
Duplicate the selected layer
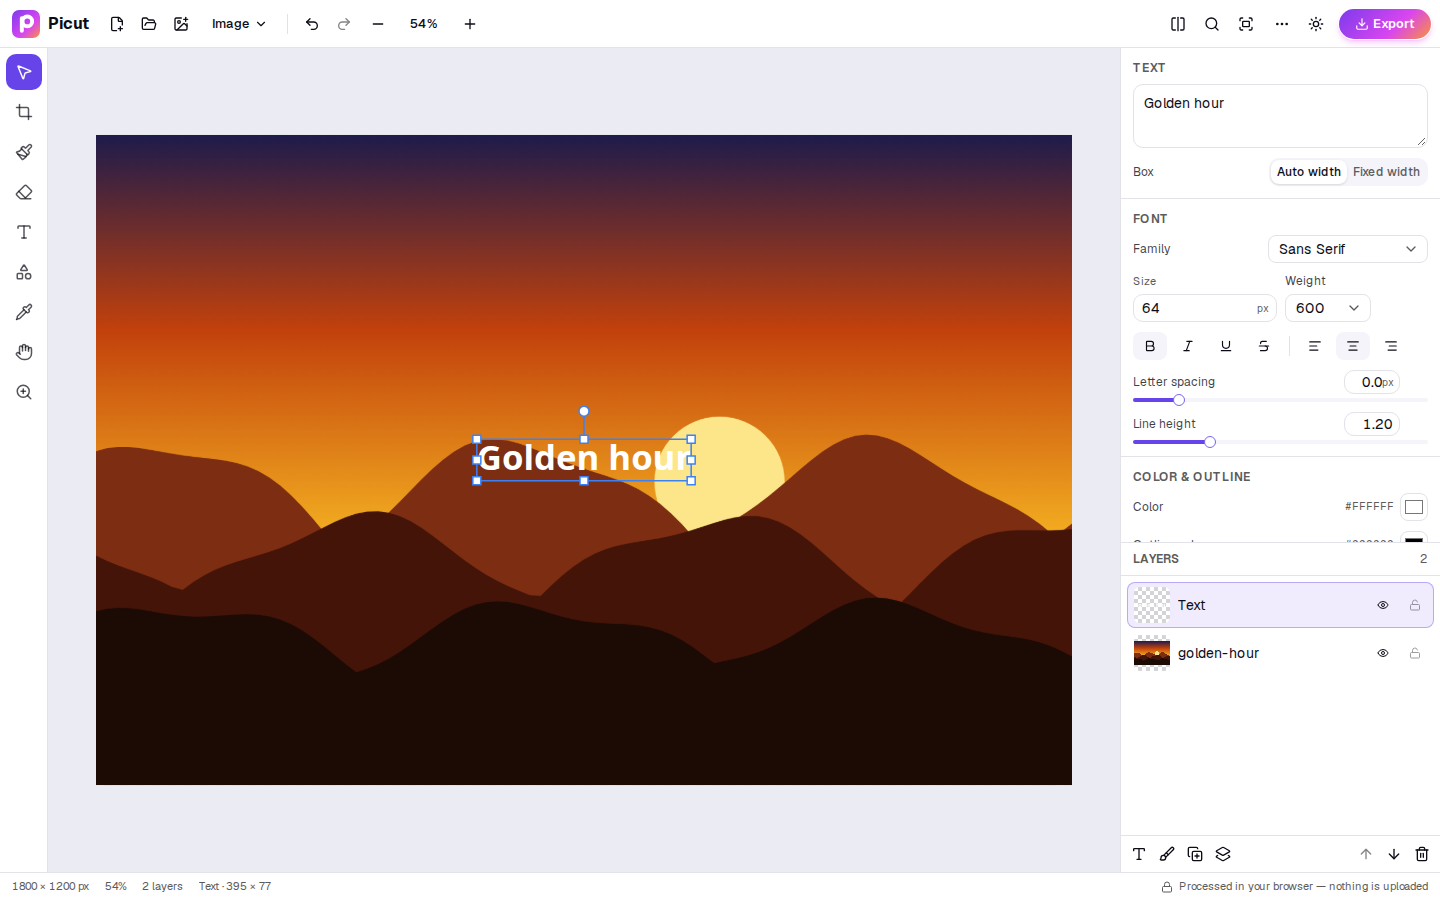[x=1195, y=854]
